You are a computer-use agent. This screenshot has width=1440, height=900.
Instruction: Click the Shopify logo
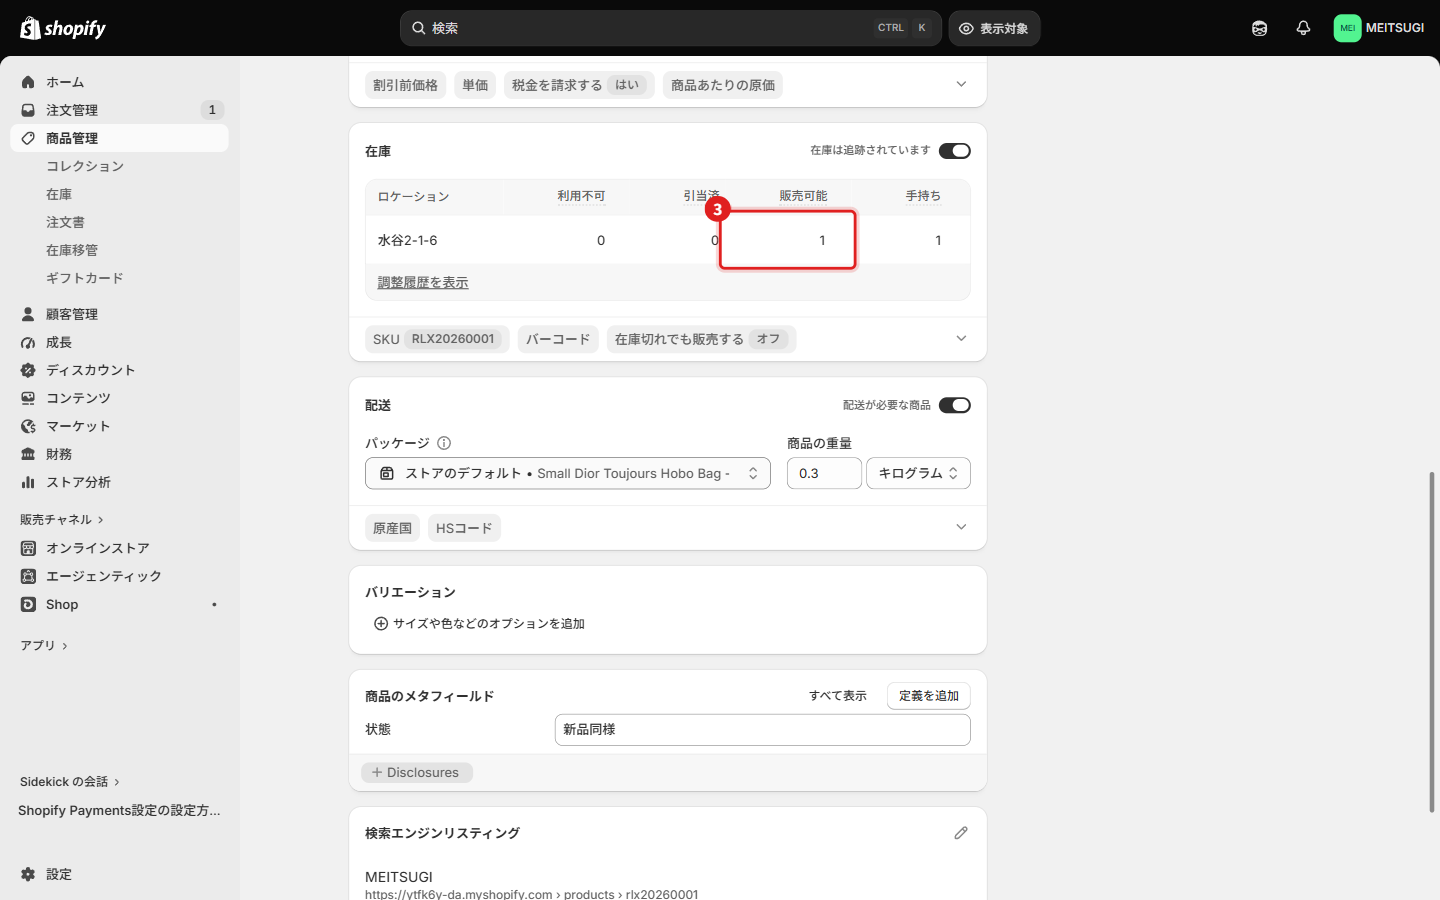(63, 28)
